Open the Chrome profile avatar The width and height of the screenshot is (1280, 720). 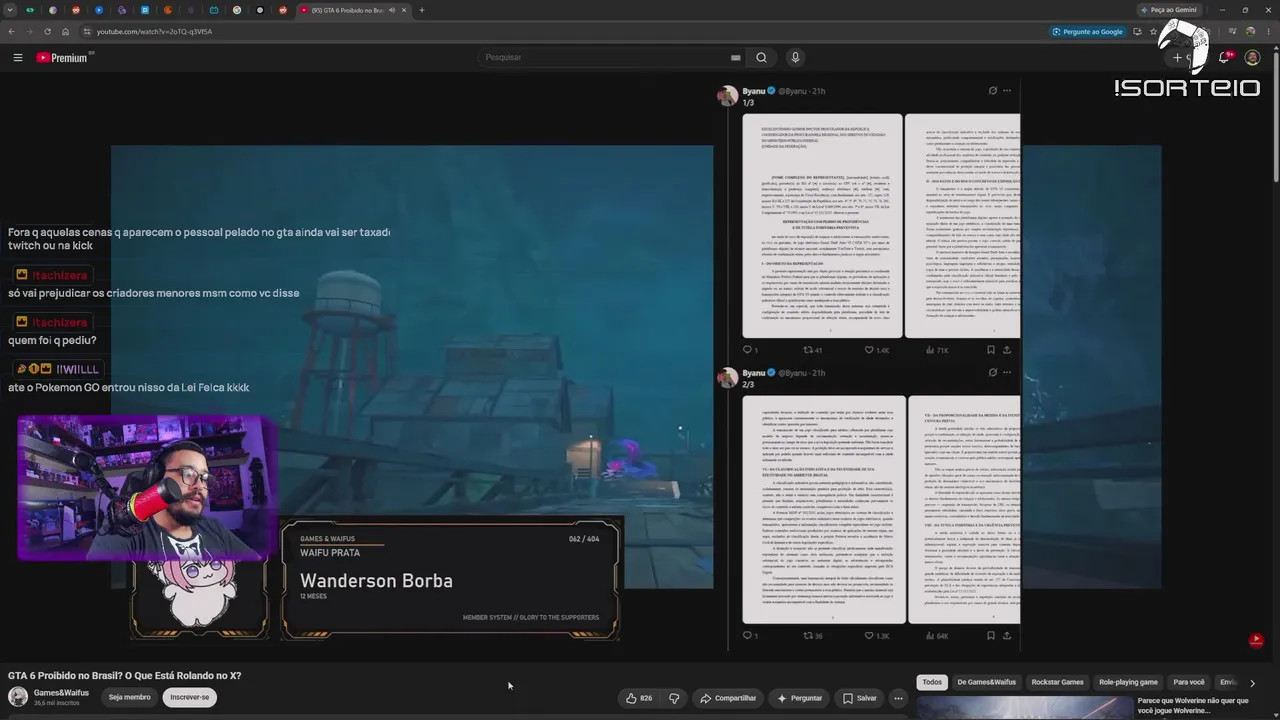pos(1250,31)
